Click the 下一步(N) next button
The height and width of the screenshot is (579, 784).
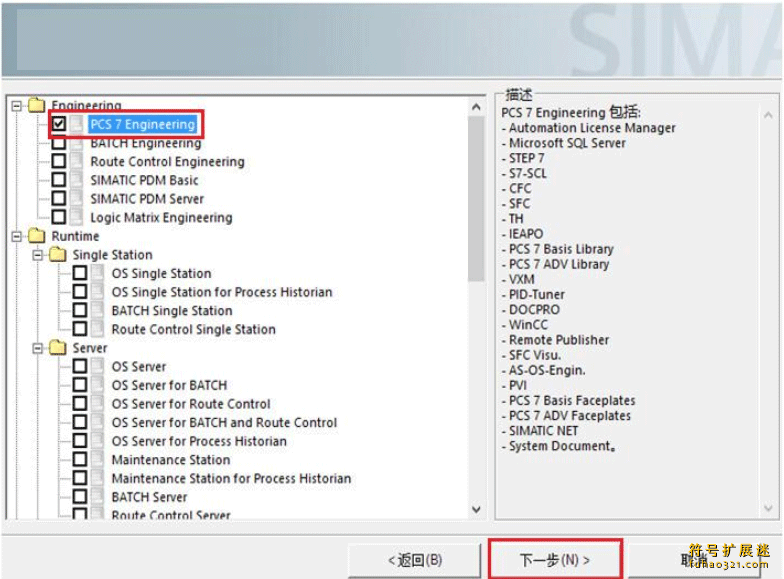click(x=555, y=560)
